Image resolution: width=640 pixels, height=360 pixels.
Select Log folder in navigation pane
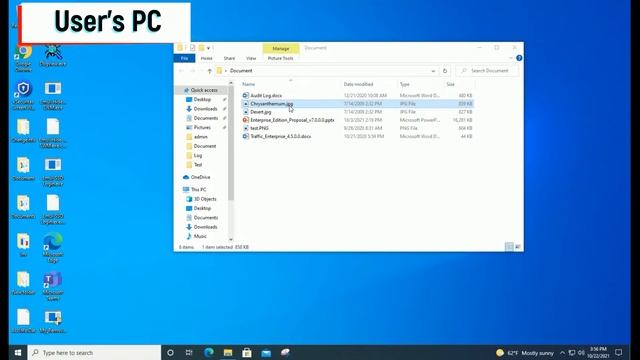click(x=198, y=156)
